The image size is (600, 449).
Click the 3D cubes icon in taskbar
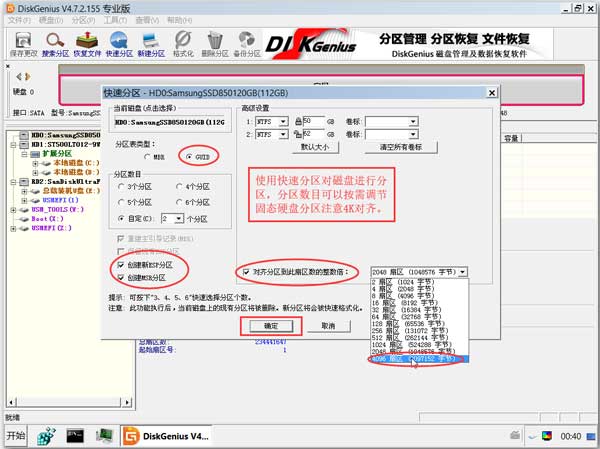[46, 436]
